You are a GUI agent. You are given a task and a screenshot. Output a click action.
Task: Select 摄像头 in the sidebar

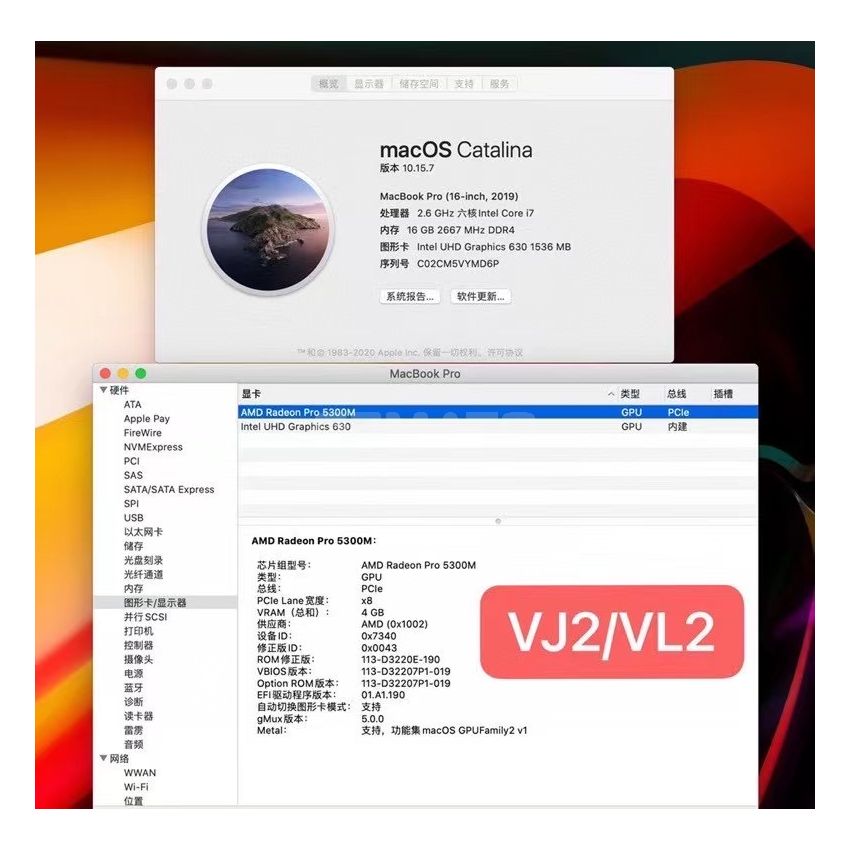139,659
